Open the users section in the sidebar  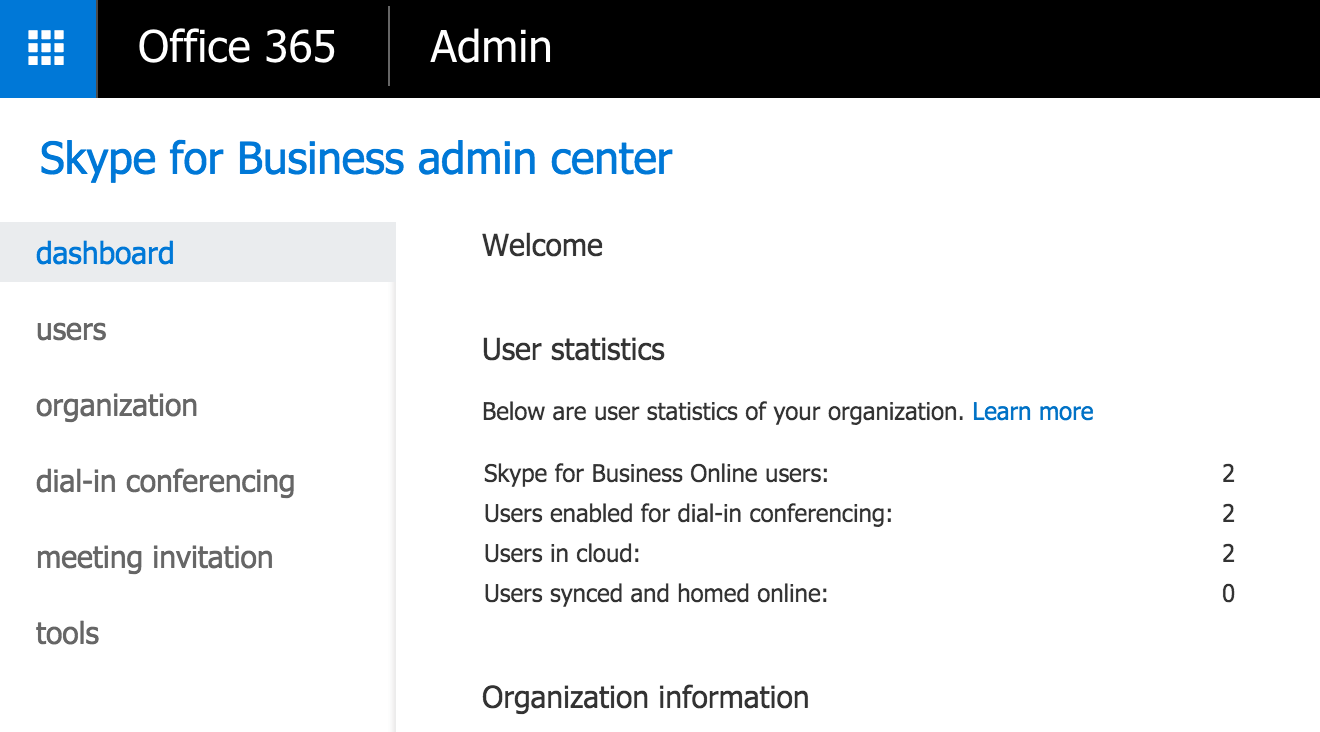[71, 330]
